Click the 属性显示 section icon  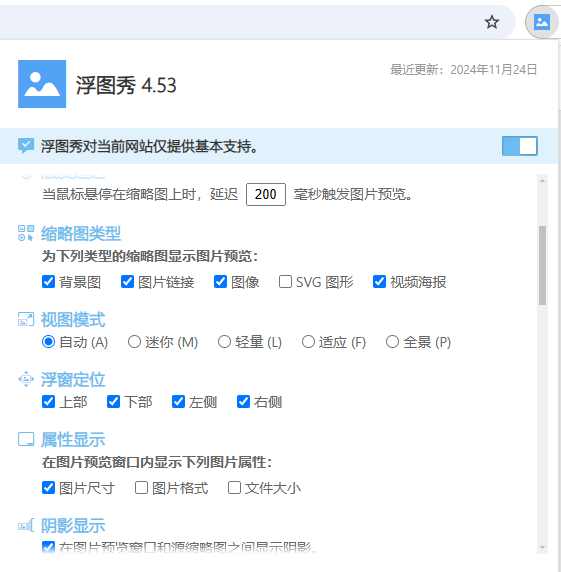(26, 439)
